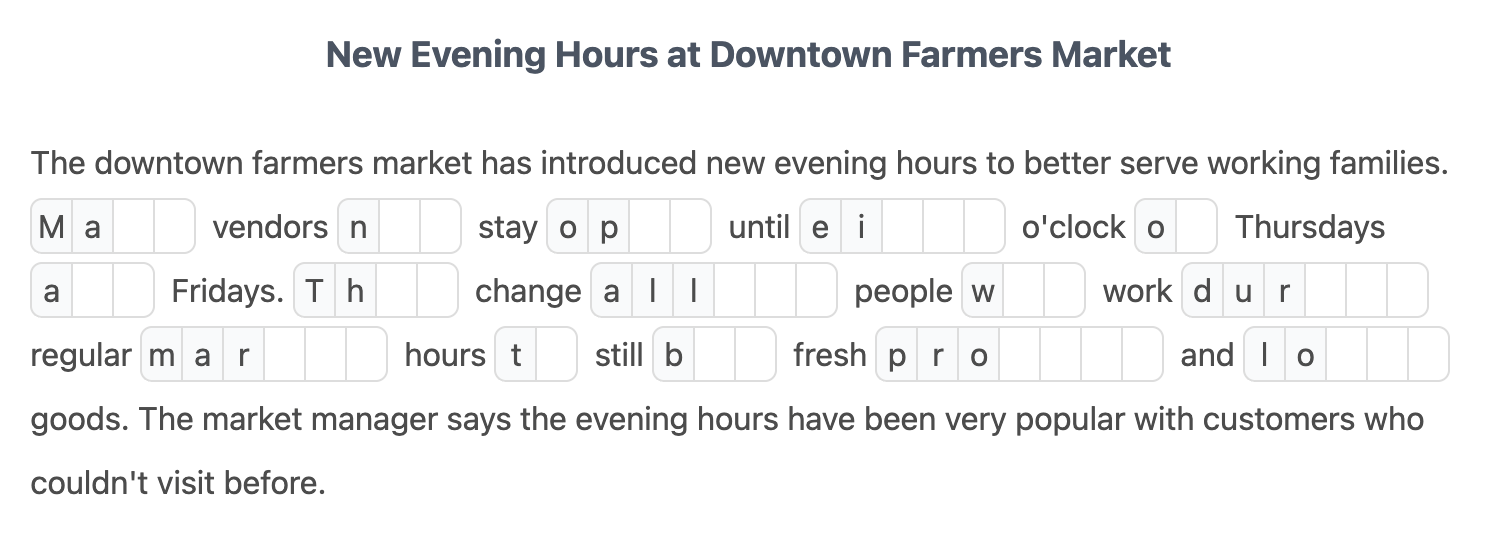Screen dimensions: 1494x538
Task: Click first empty box after "w" following people
Action: 1024,291
